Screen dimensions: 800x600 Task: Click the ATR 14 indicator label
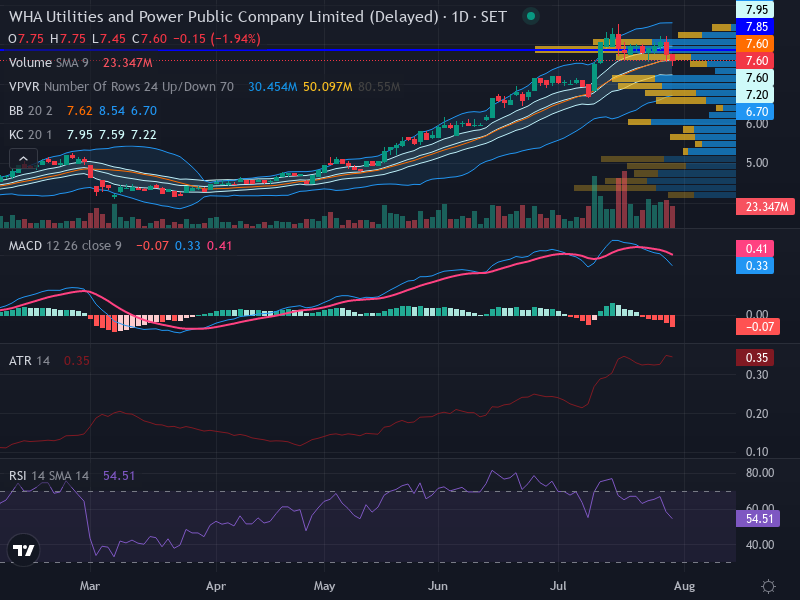[29, 361]
